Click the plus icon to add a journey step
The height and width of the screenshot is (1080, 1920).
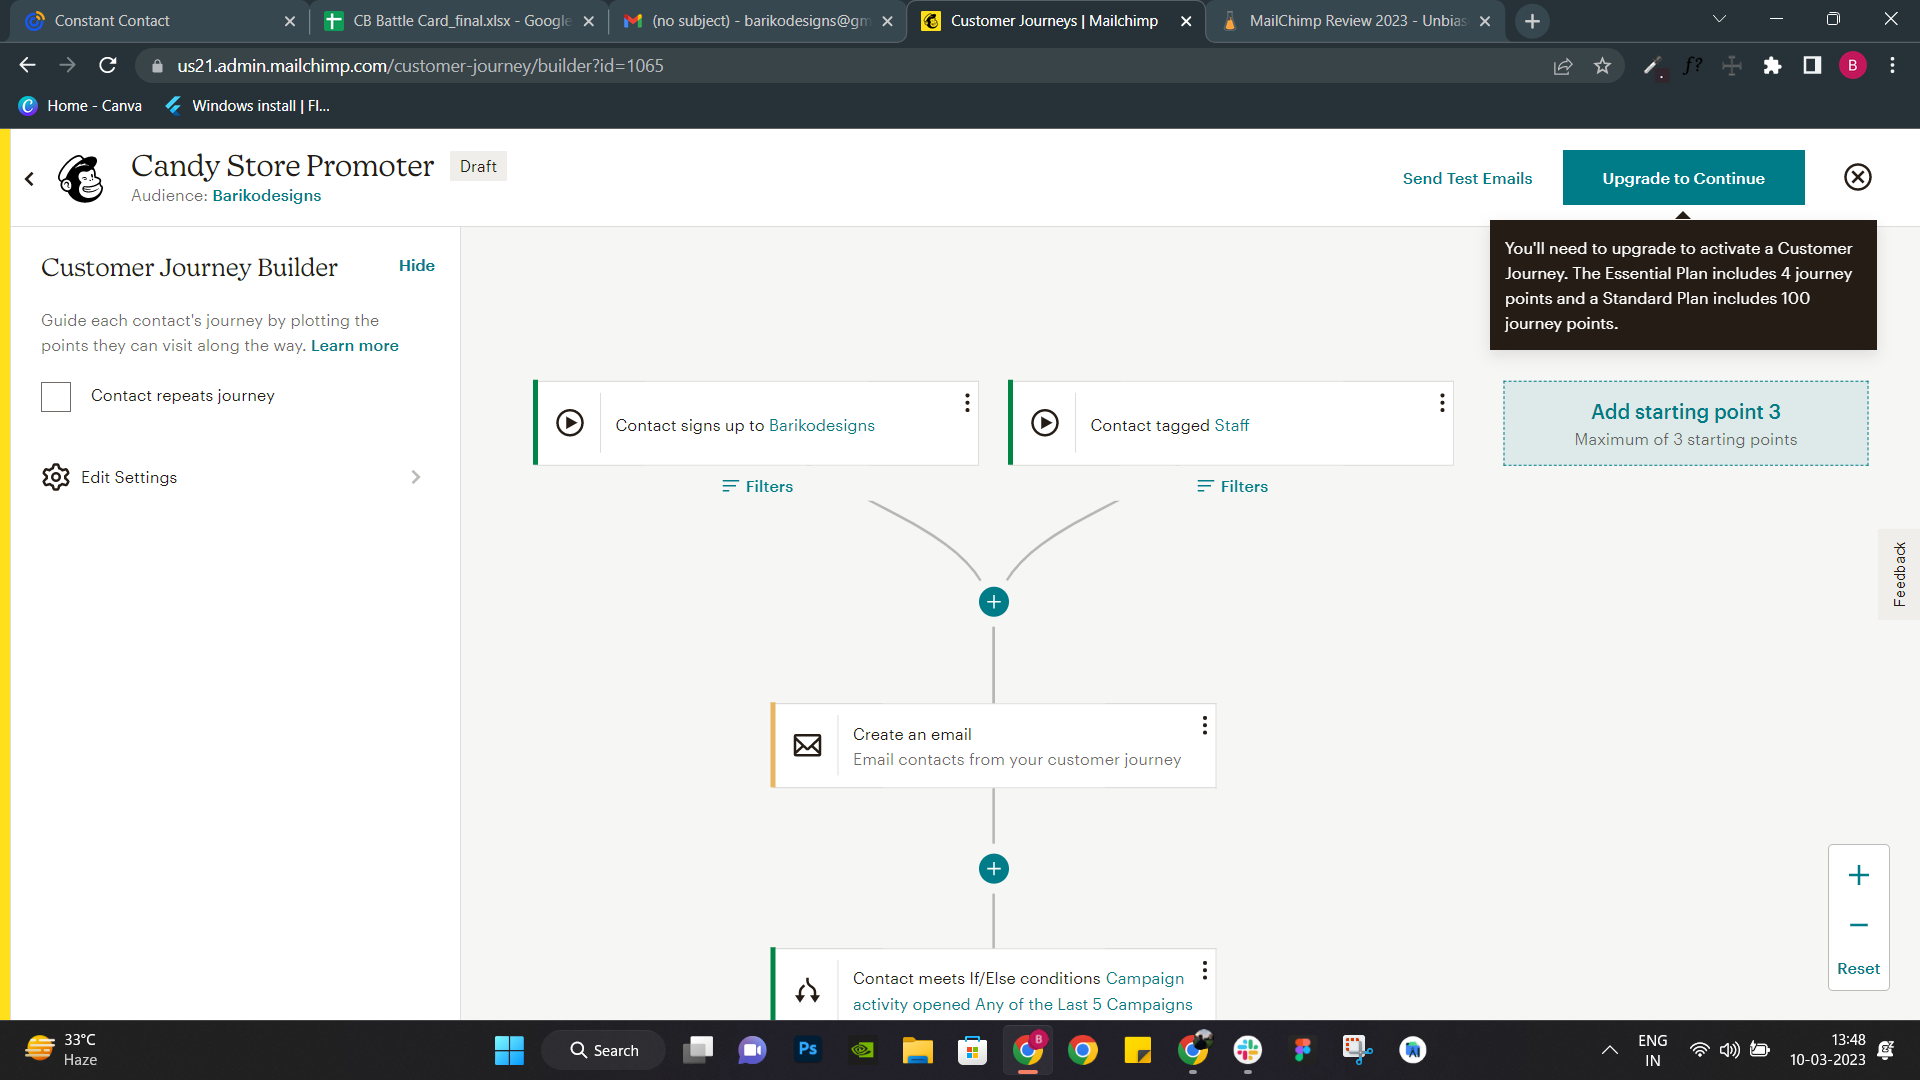tap(994, 601)
